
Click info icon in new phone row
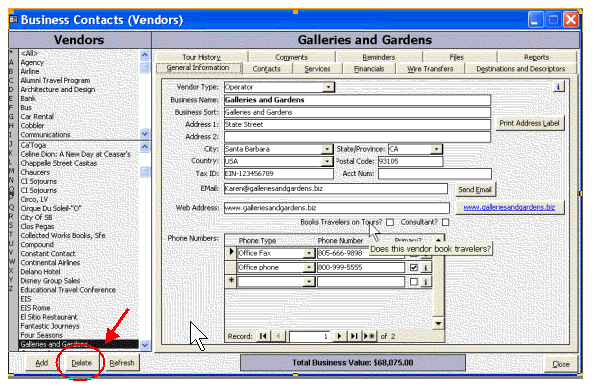(x=425, y=282)
